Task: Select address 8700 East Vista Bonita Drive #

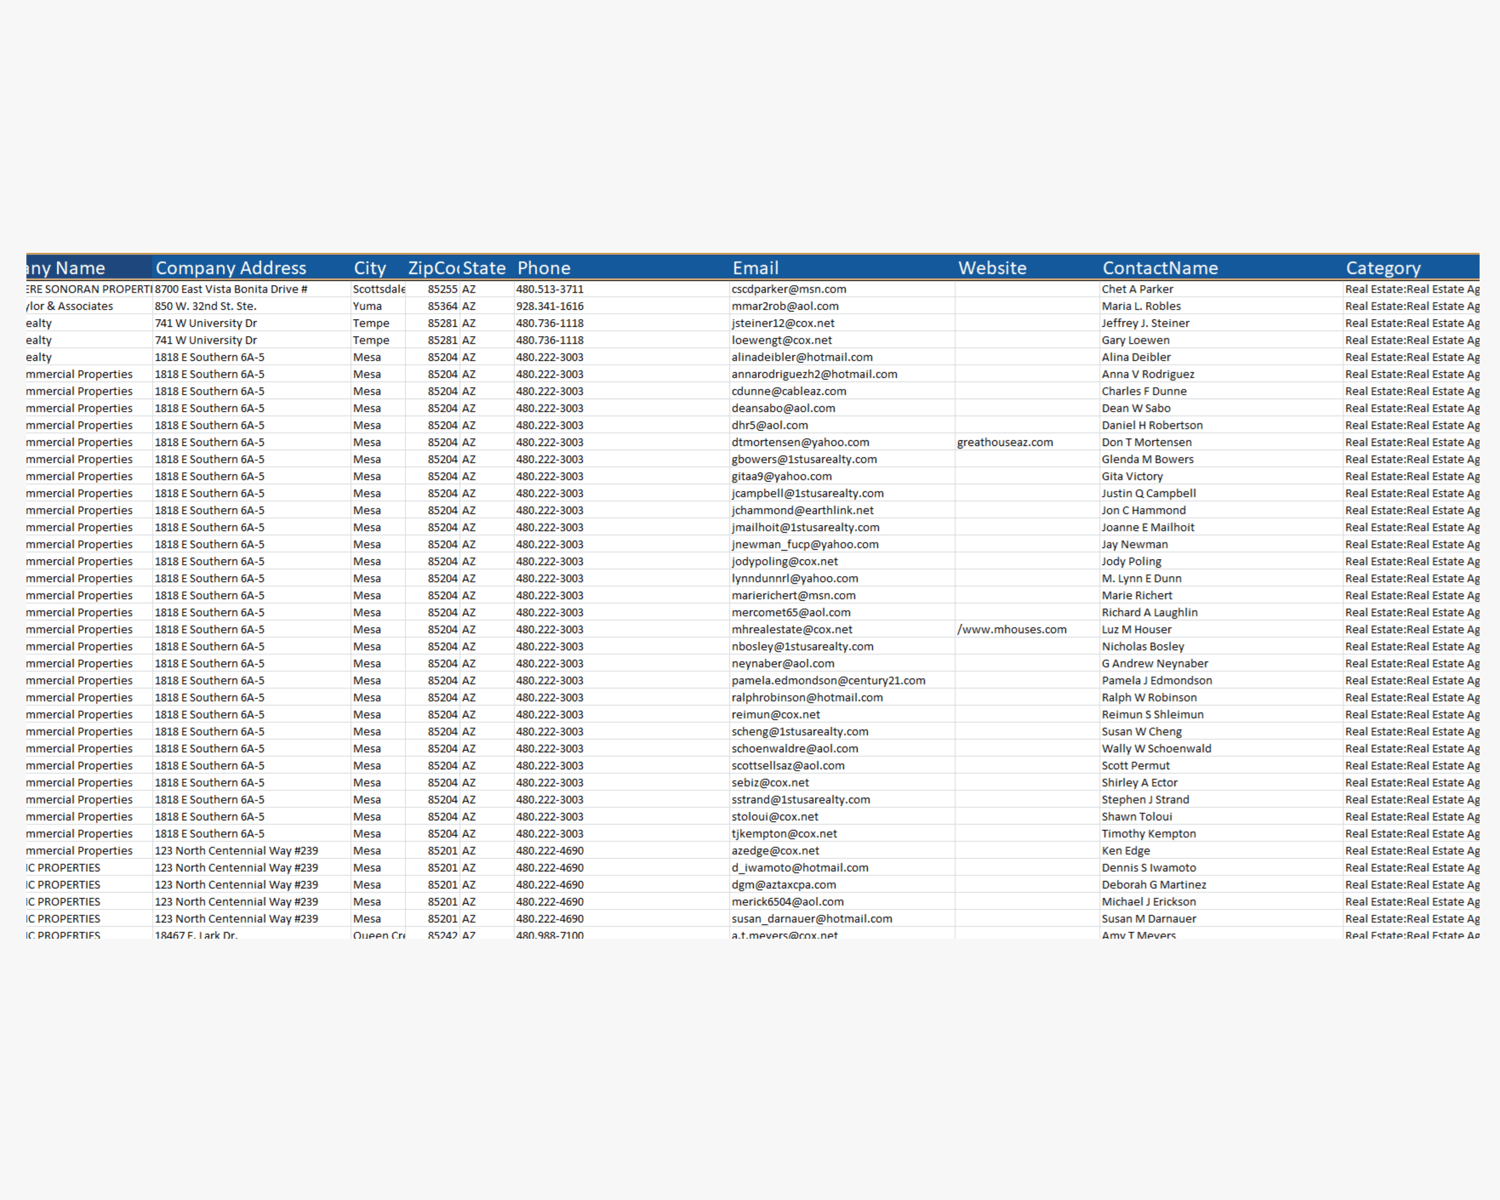Action: tap(231, 289)
